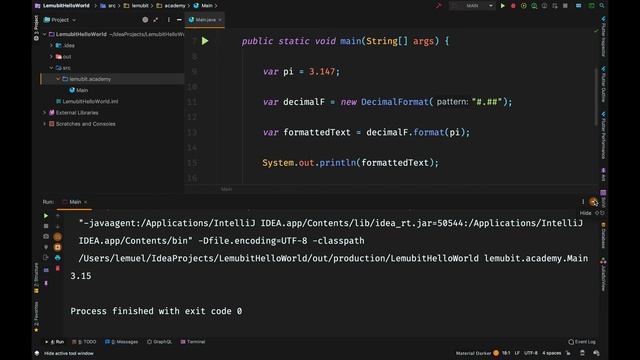Image resolution: width=640 pixels, height=360 pixels.
Task: Open the GraphQL tool window tab
Action: [x=160, y=342]
